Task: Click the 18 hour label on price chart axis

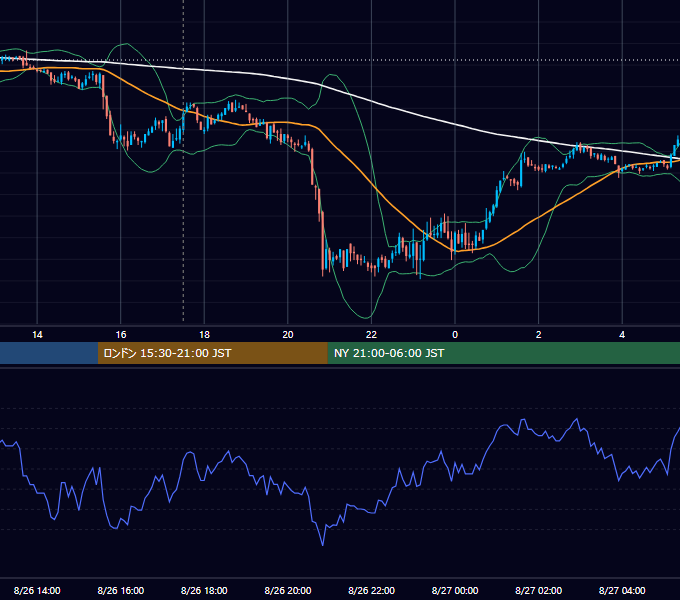Action: (x=204, y=335)
